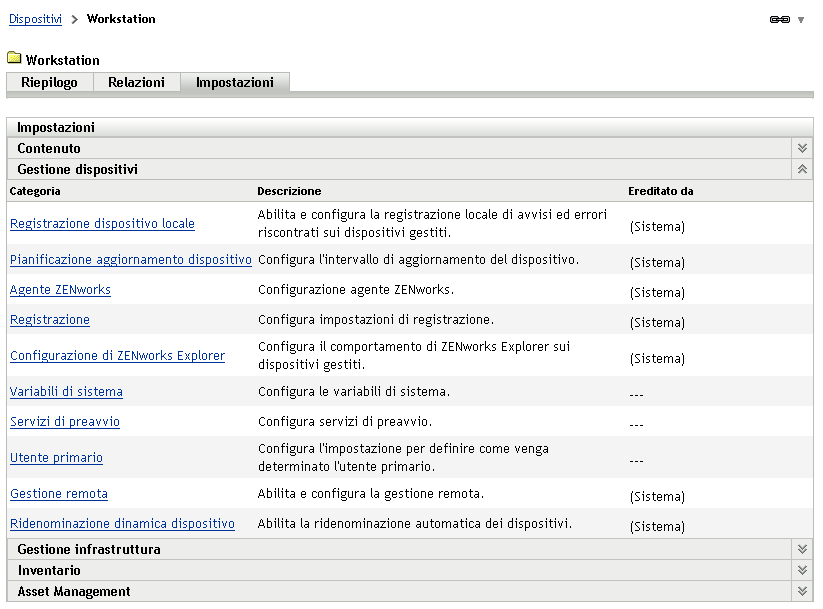823x609 pixels.
Task: Open Configurazione di ZENworks Explorer
Action: pos(117,355)
